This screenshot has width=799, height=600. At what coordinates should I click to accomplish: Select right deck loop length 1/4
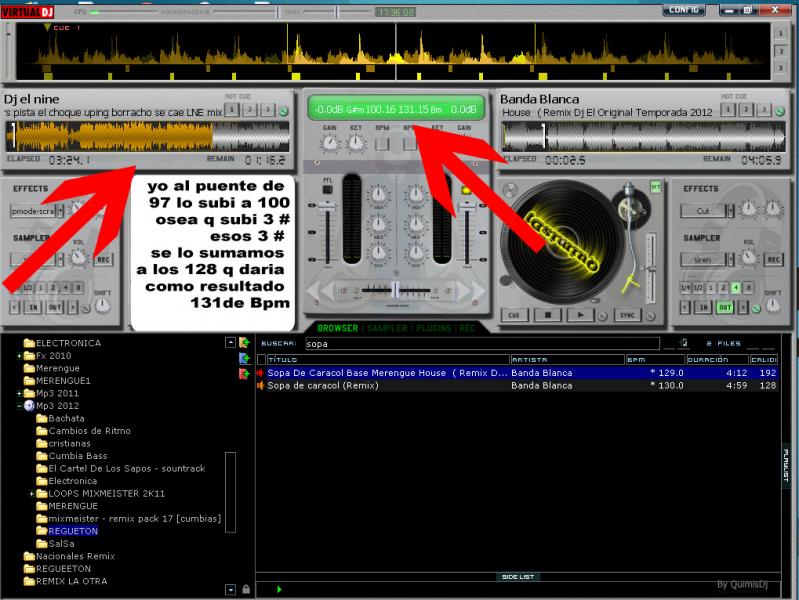(x=685, y=288)
